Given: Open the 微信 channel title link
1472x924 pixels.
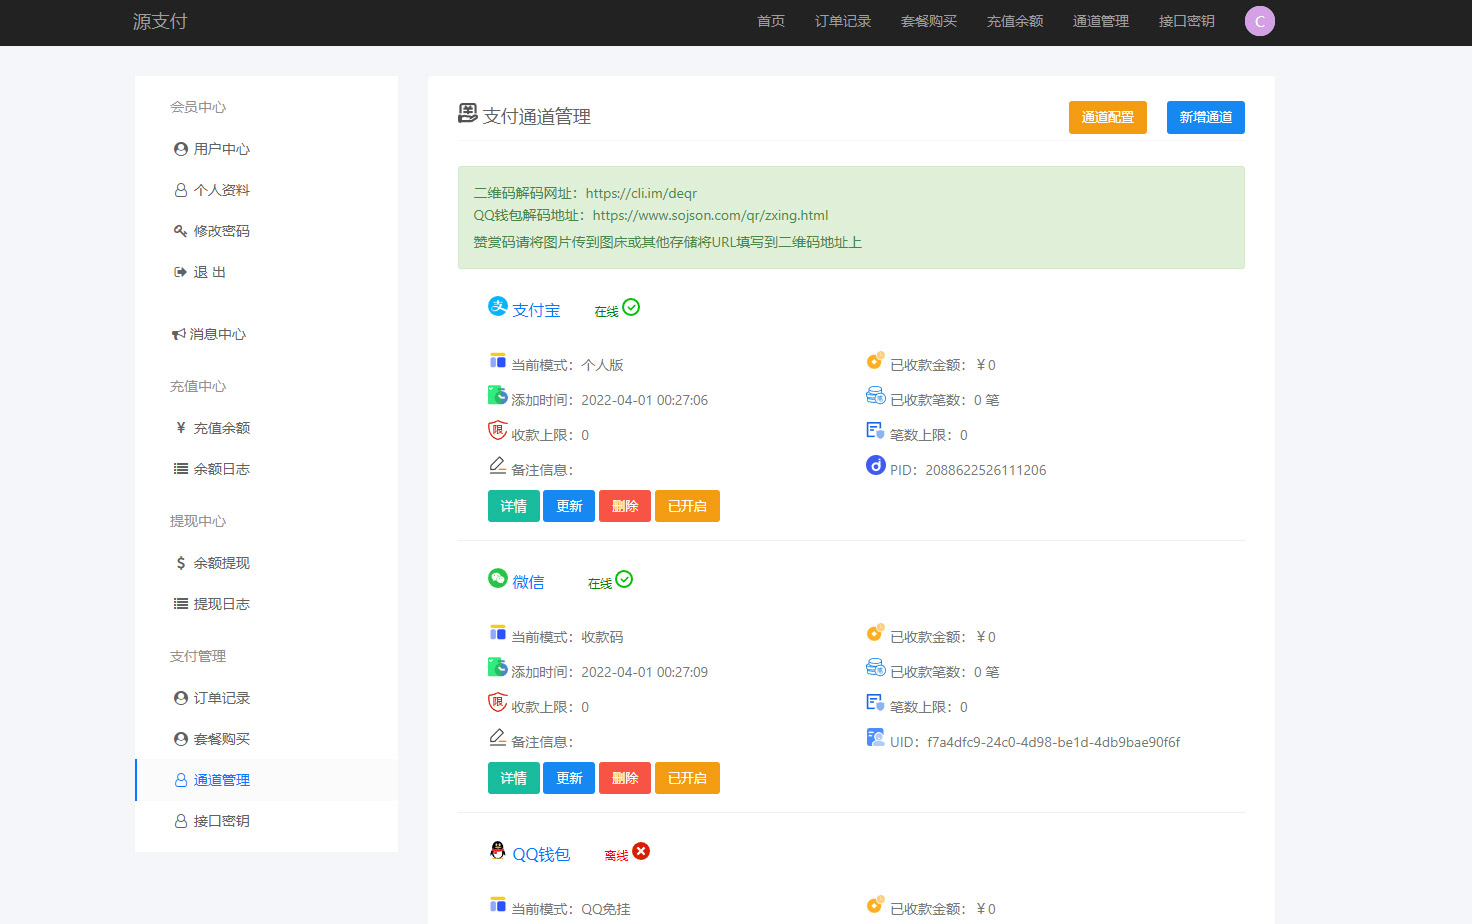Looking at the screenshot, I should pyautogui.click(x=528, y=583).
